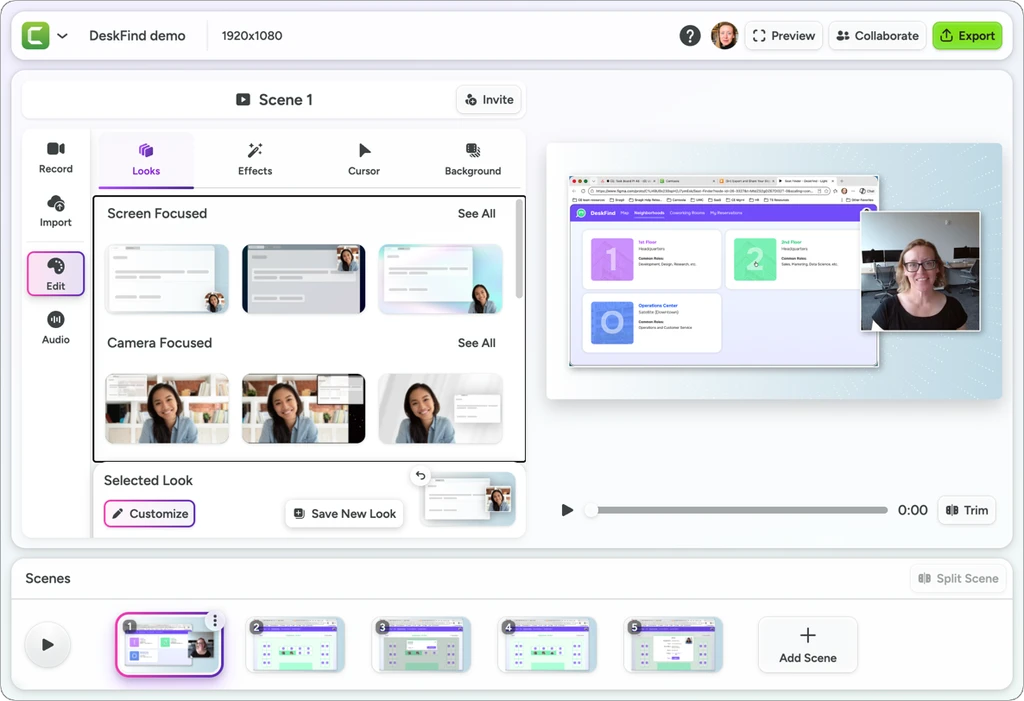Open the Import cloud option

(x=56, y=211)
